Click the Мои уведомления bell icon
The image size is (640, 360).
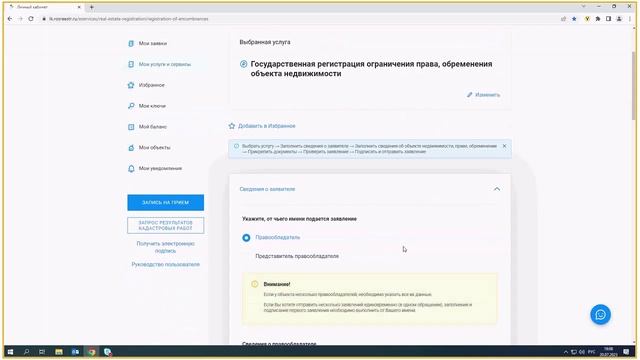131,168
